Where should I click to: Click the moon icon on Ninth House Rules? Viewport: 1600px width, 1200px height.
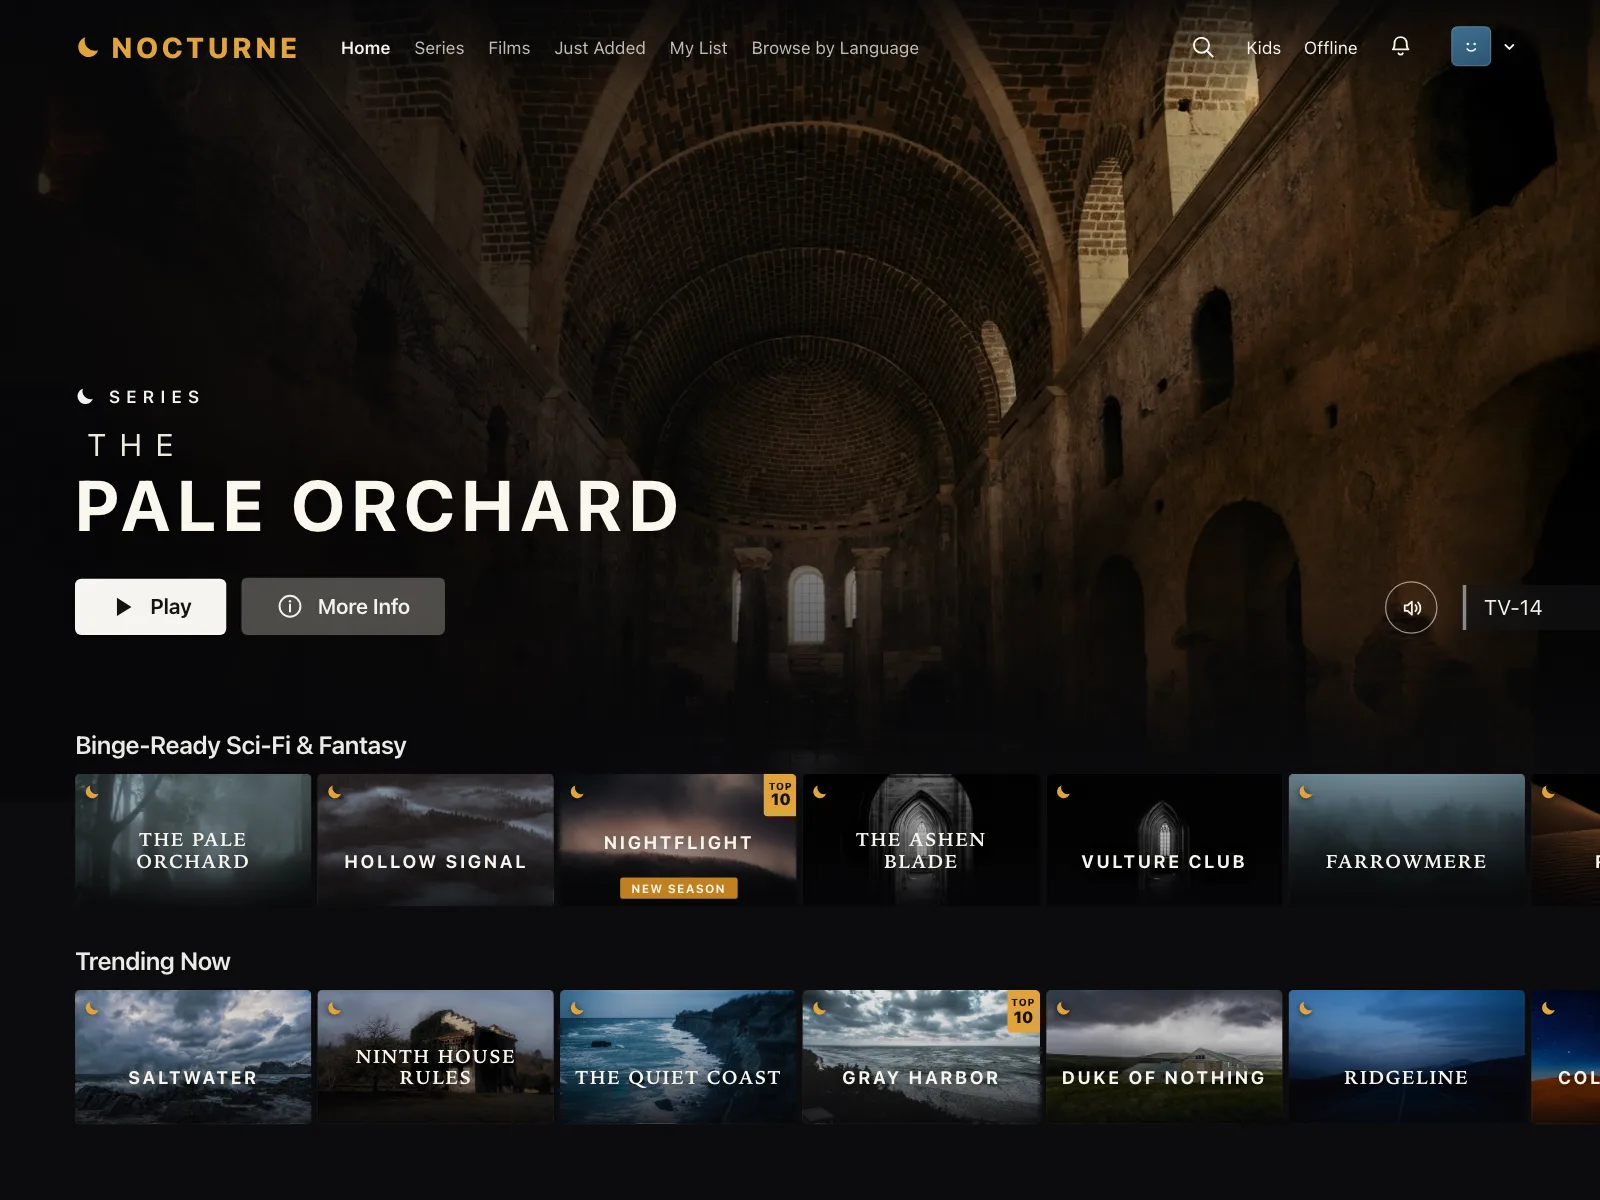coord(335,1009)
